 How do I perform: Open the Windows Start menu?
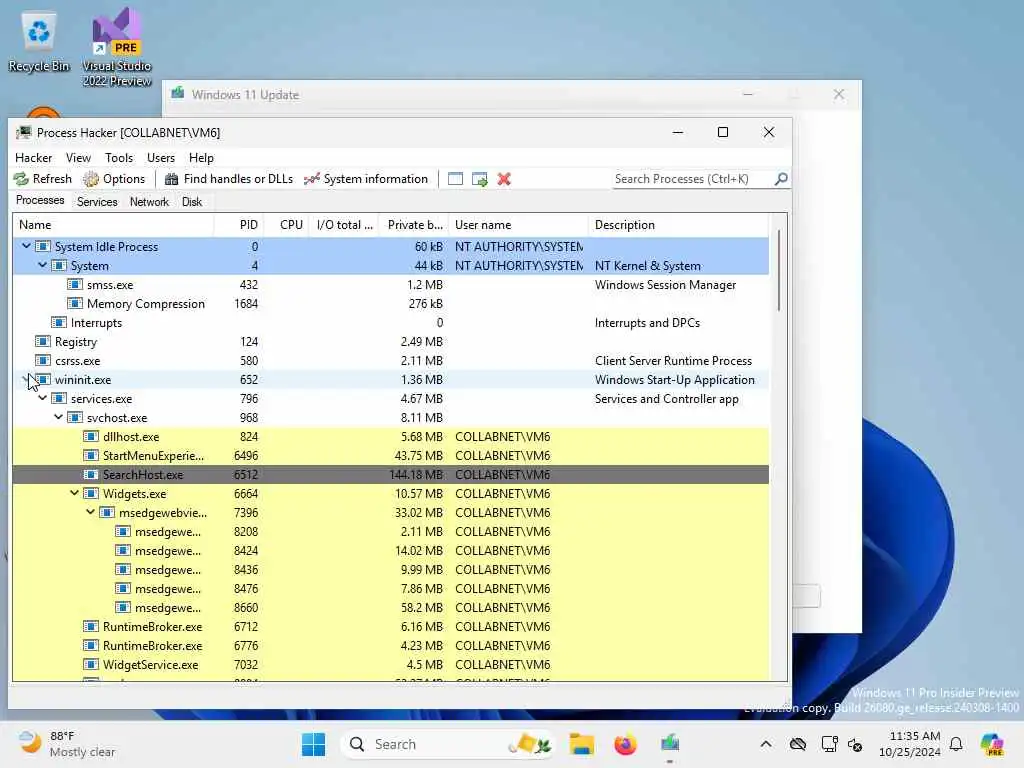pos(313,744)
